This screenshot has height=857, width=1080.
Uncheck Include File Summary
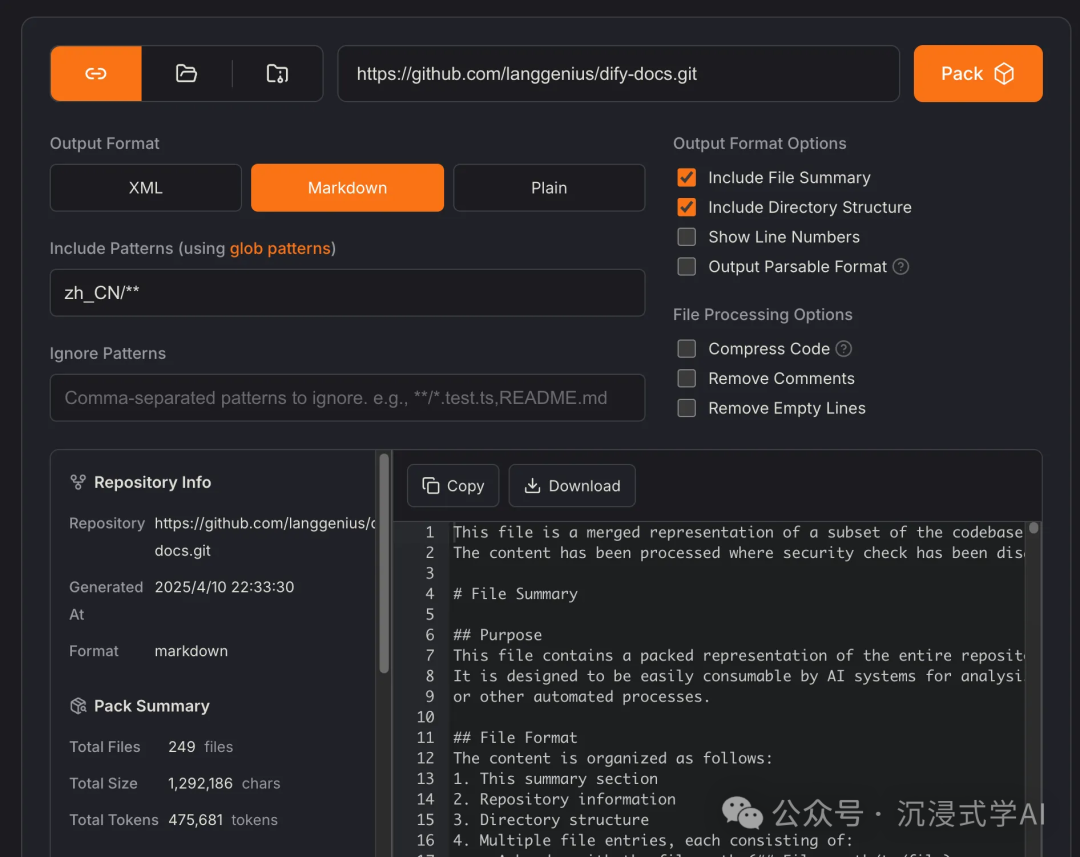coord(686,178)
